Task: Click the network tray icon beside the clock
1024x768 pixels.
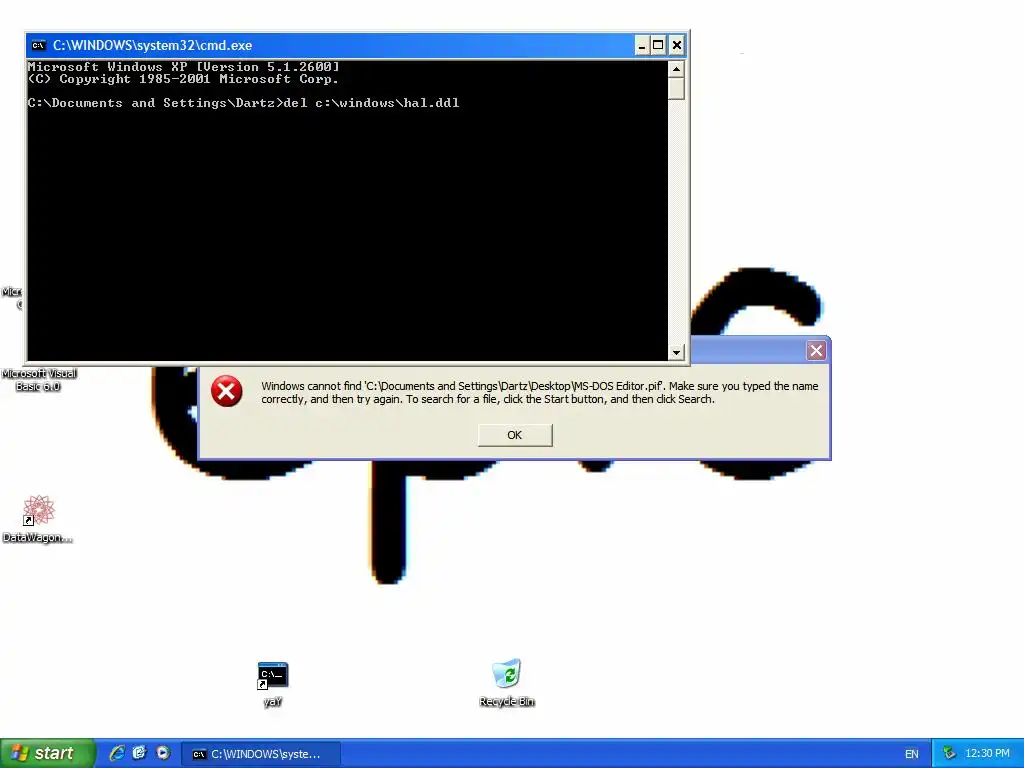Action: pos(949,754)
